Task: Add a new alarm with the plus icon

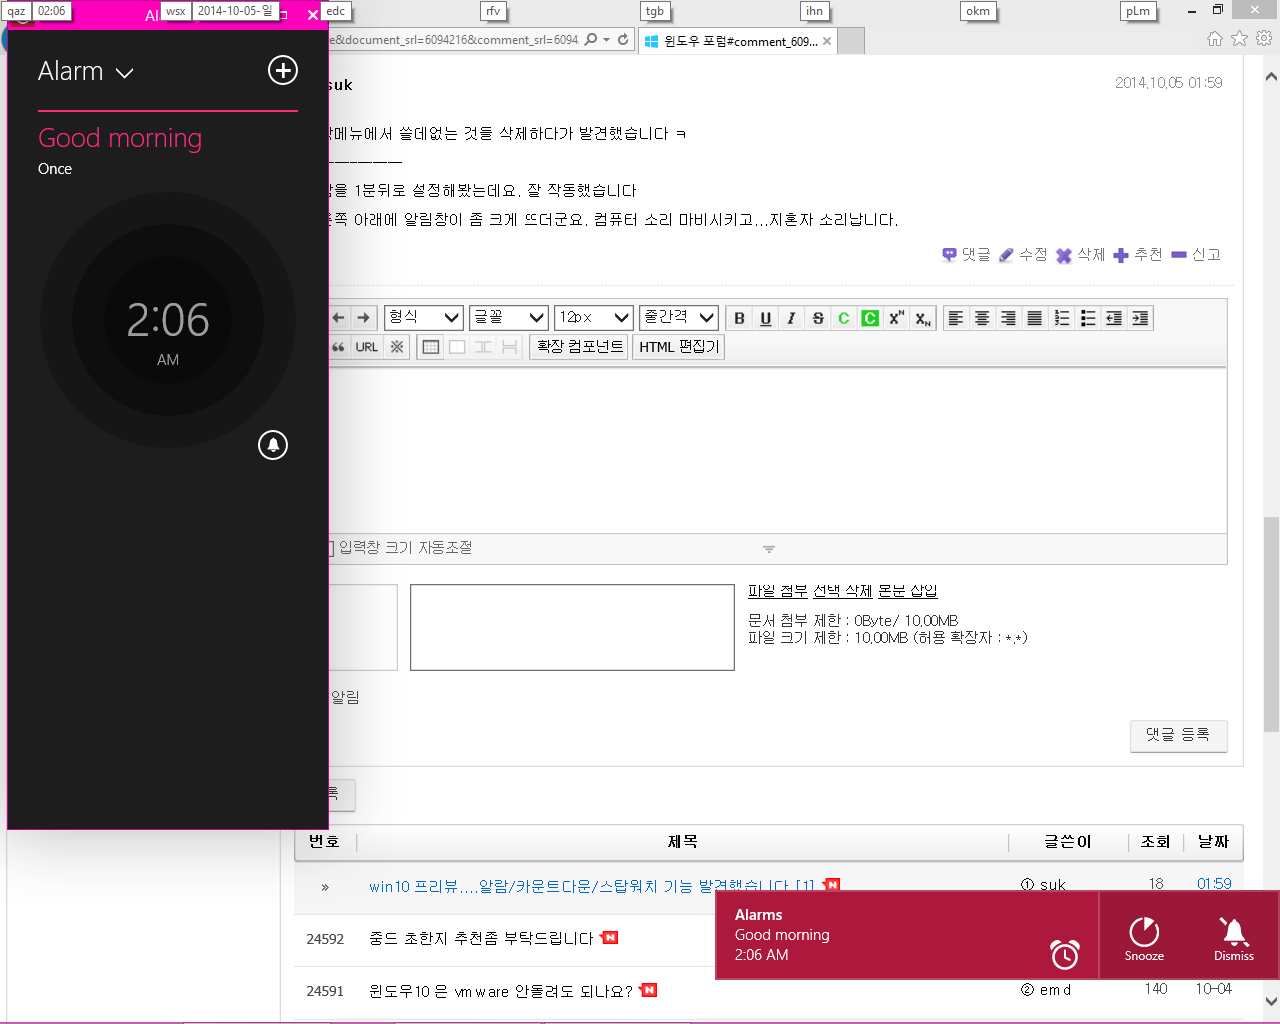Action: (283, 70)
